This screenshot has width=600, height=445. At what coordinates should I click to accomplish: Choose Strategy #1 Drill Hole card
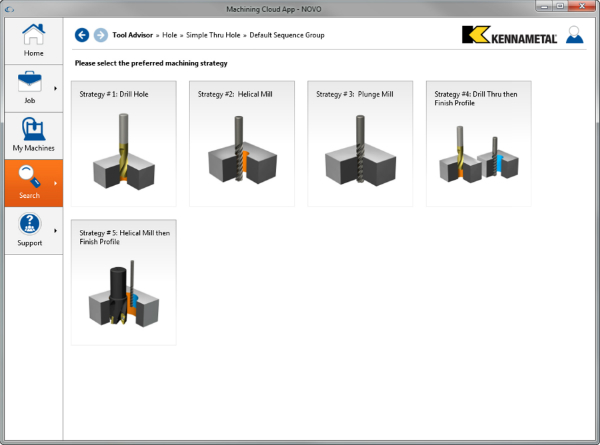[124, 143]
